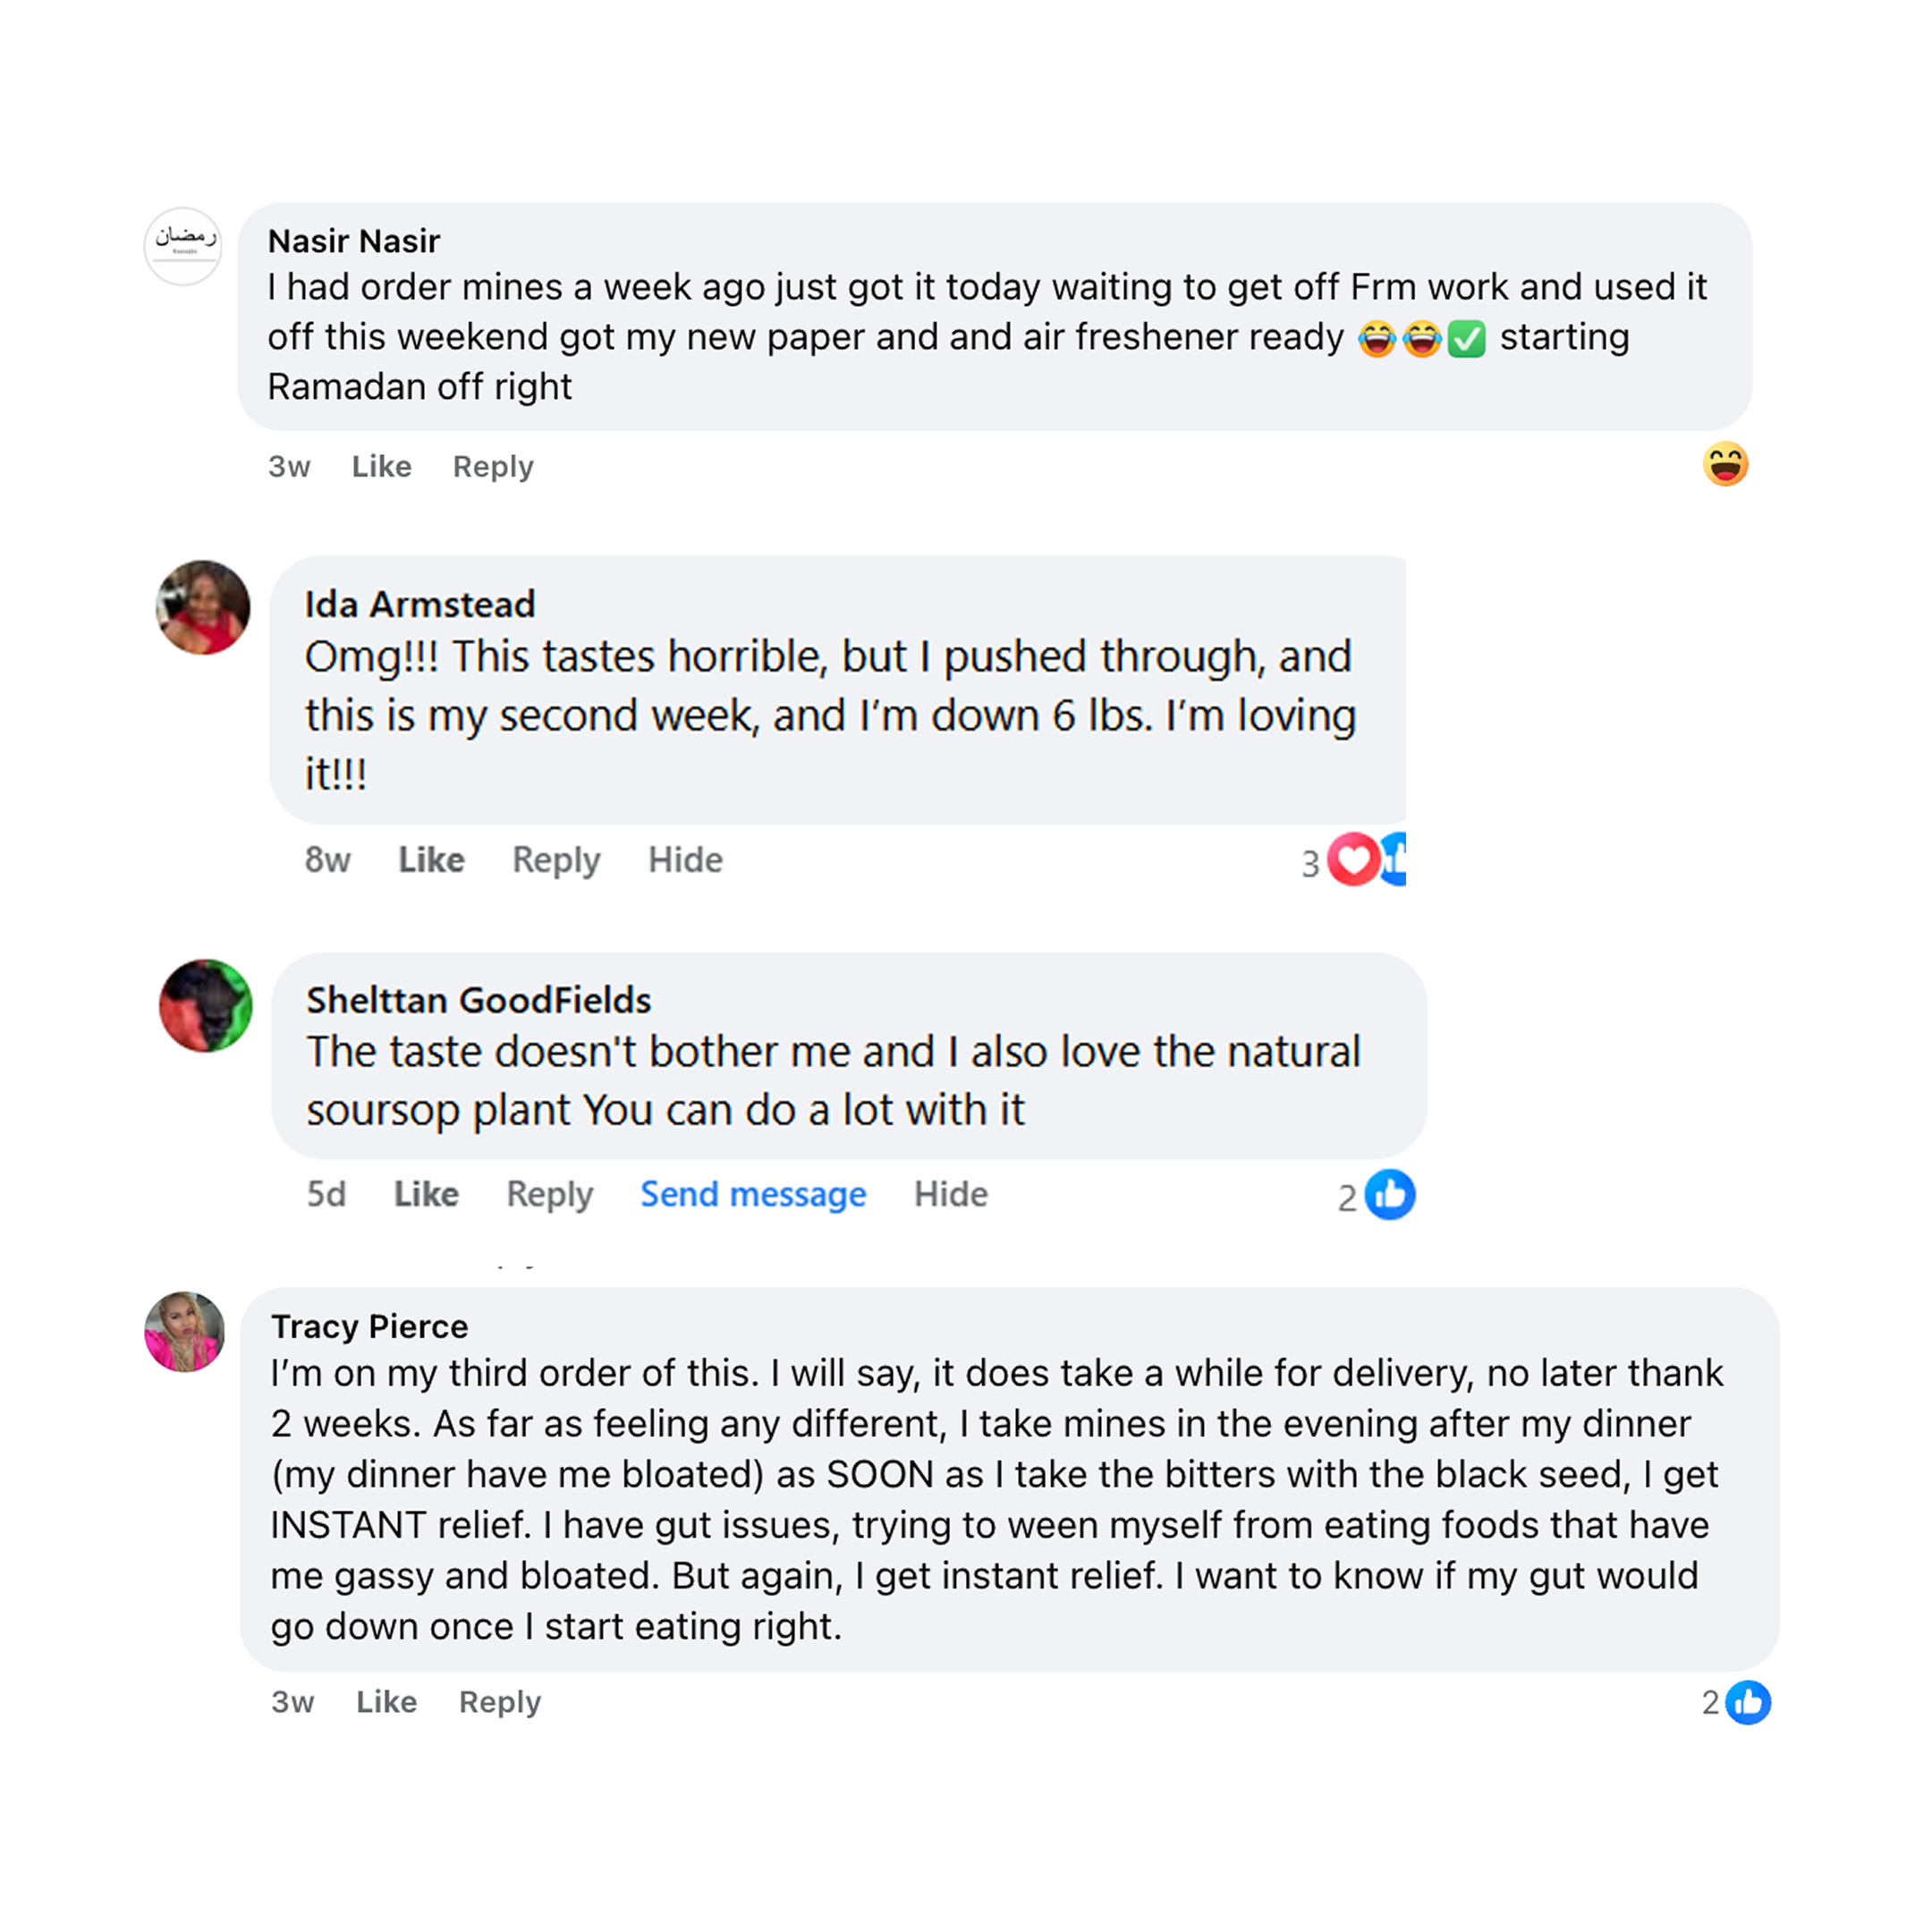Click the heart reaction on Ida's comment
Screen dimensions: 1932x1932
pyautogui.click(x=1353, y=859)
